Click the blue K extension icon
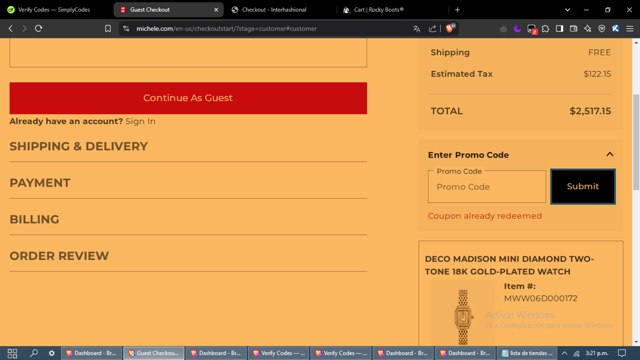 tap(616, 29)
